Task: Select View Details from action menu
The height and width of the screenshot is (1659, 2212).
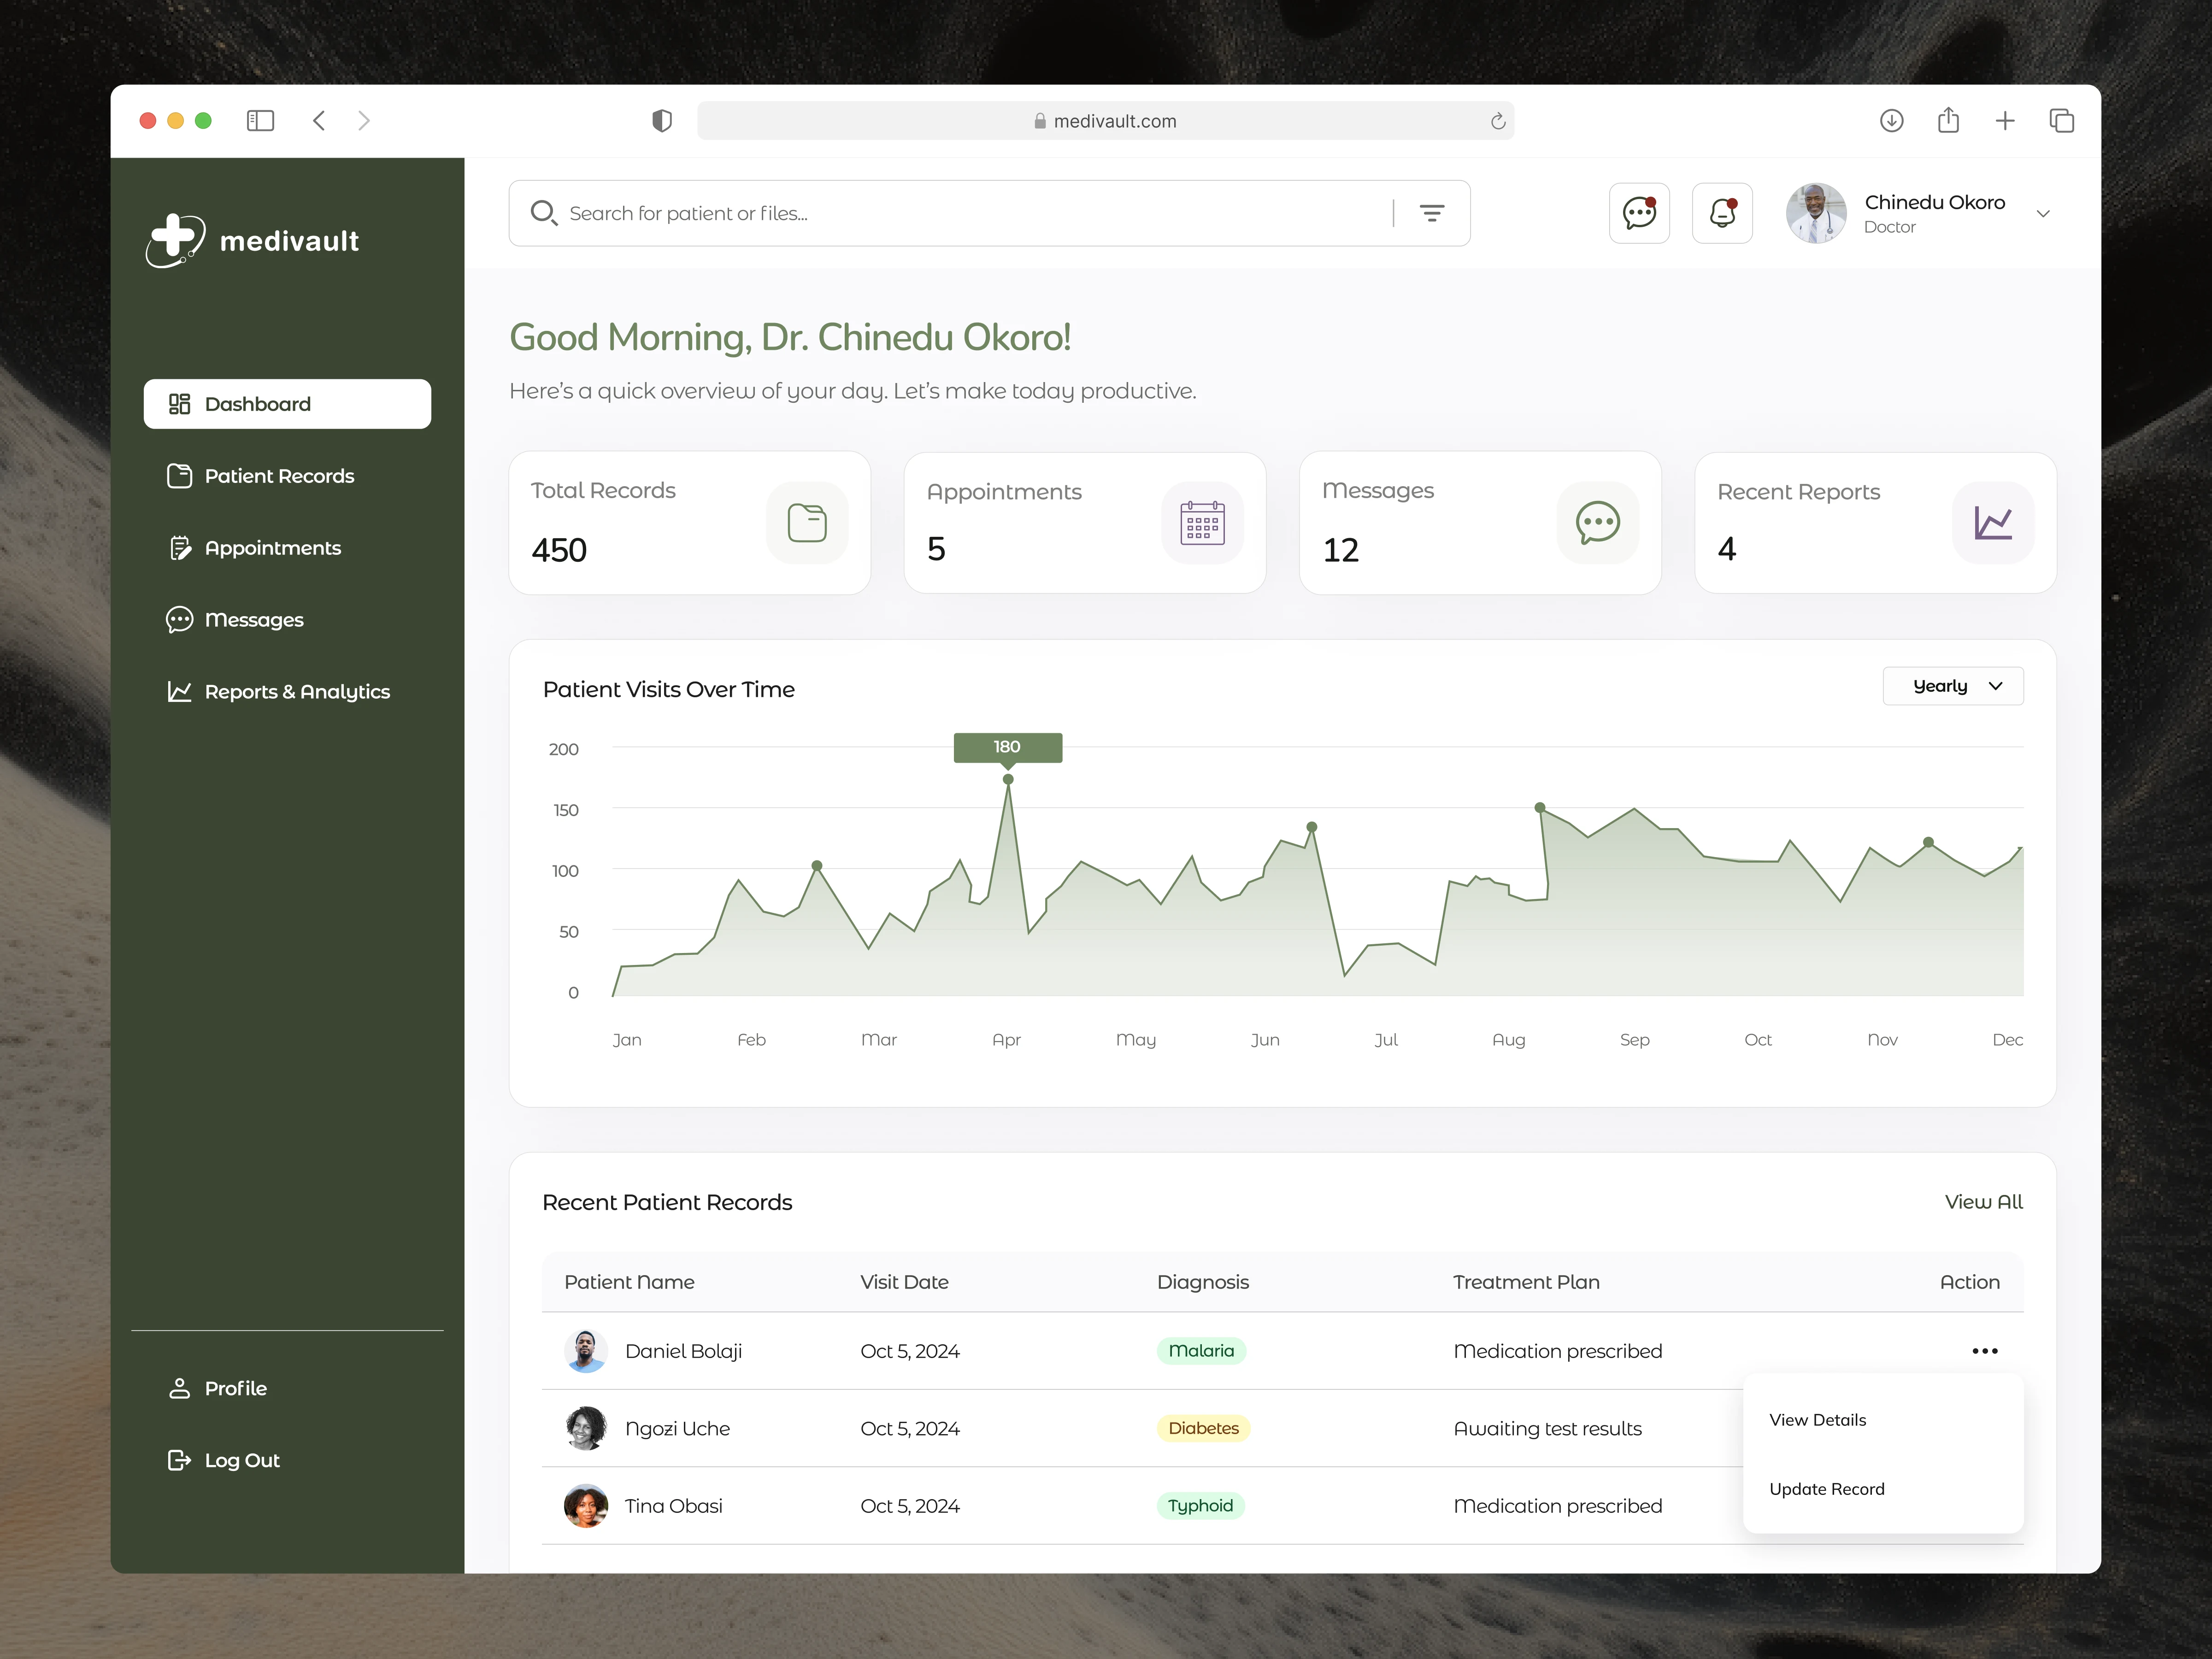Action: click(1817, 1420)
